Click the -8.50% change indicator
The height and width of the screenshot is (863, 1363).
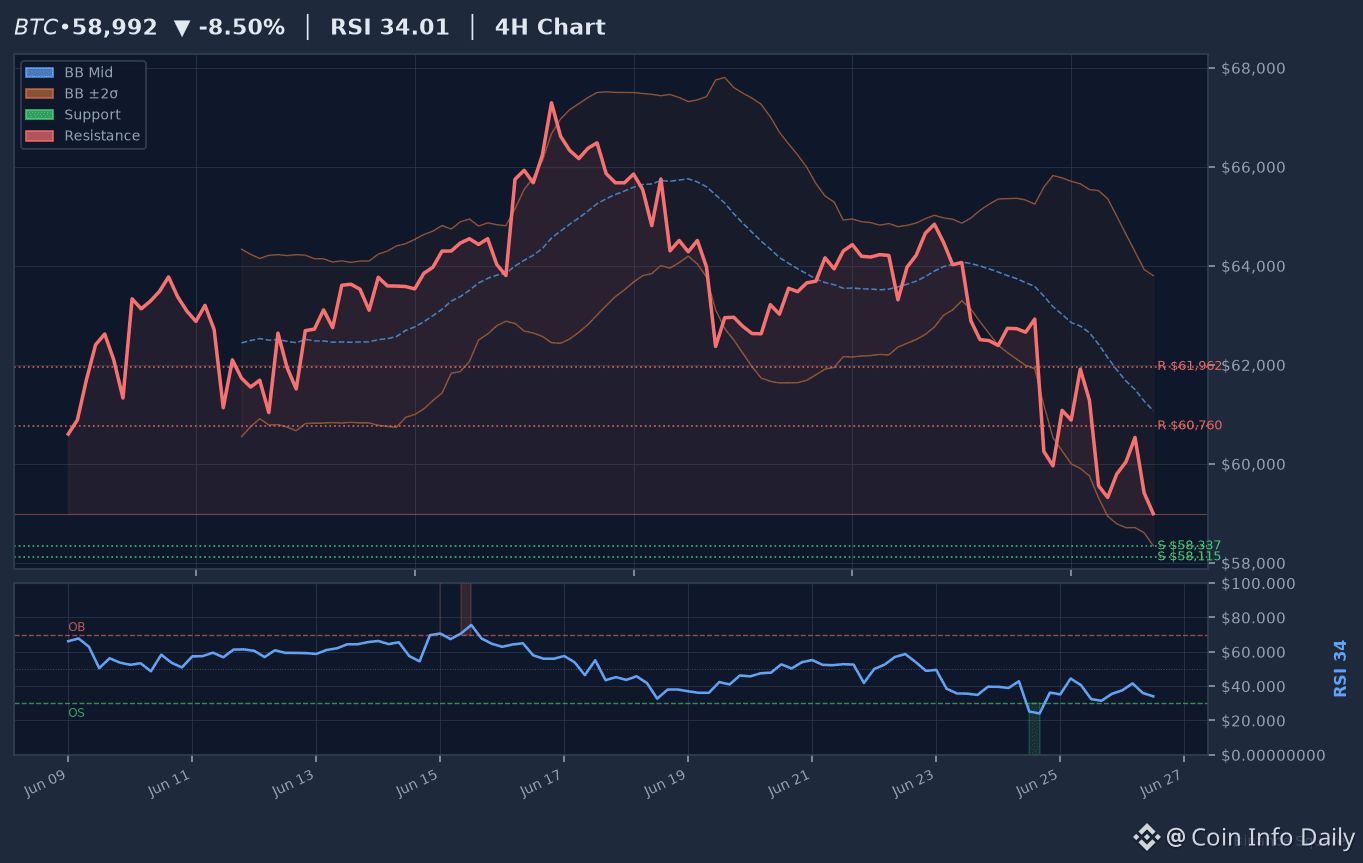point(229,27)
